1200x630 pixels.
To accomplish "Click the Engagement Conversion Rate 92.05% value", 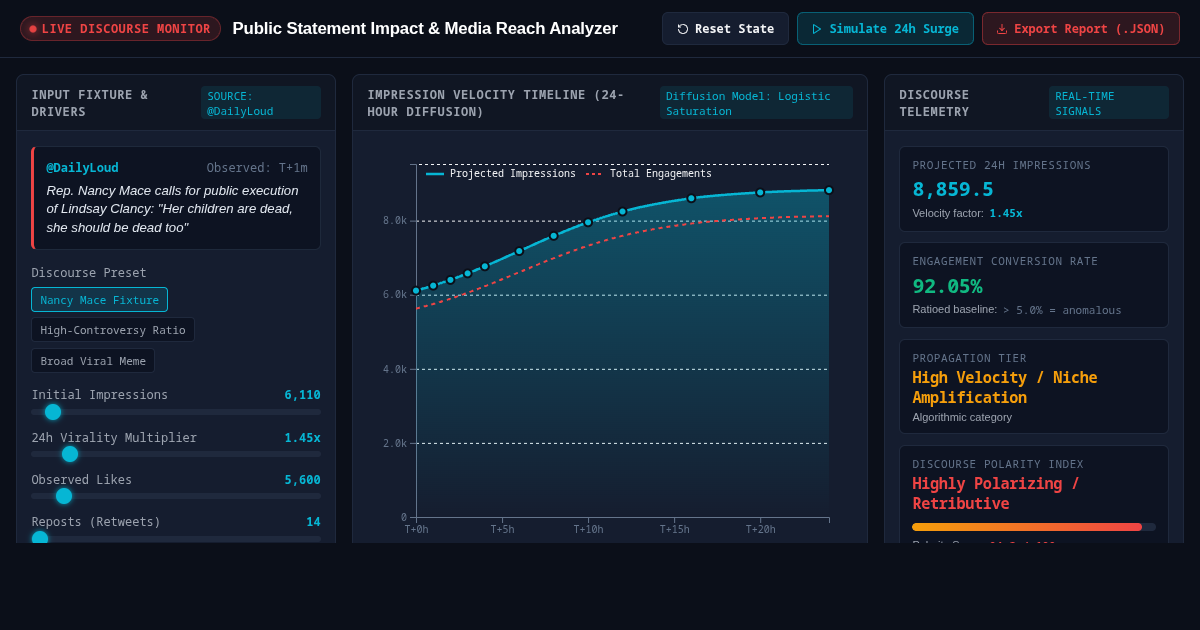I will coord(947,286).
